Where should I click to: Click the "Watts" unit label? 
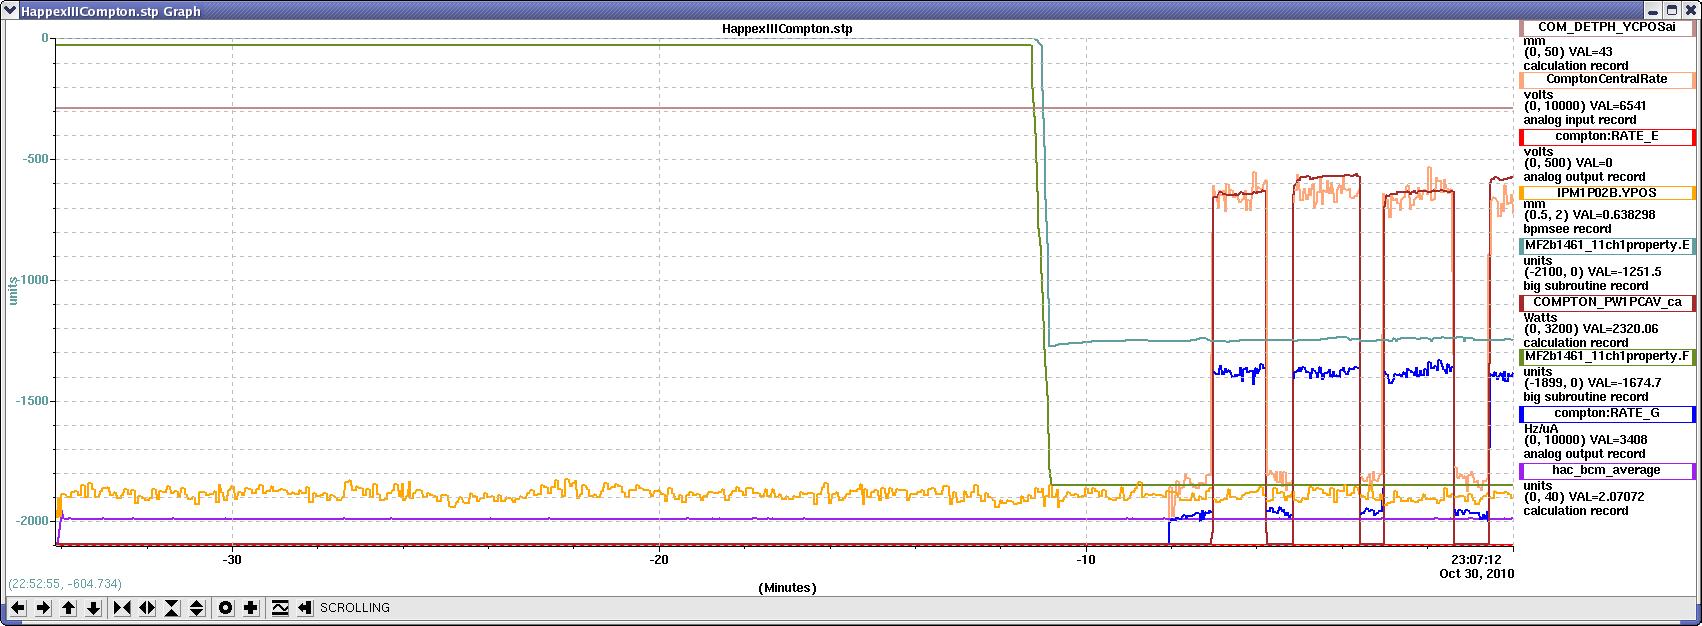[x=1540, y=318]
